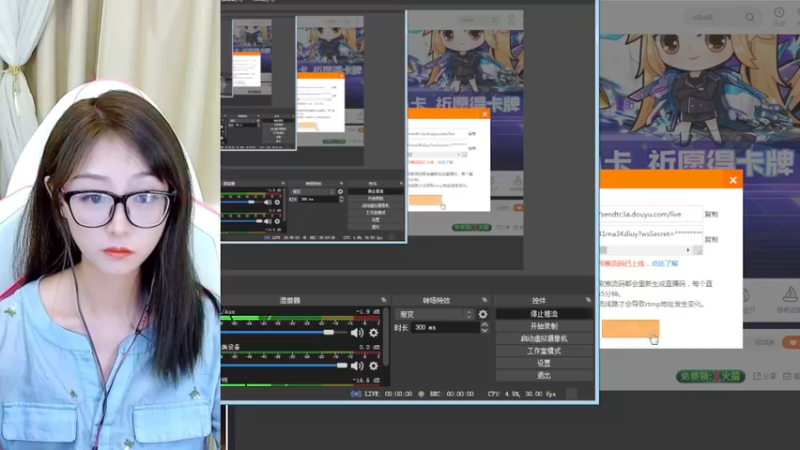The width and height of the screenshot is (800, 450).
Task: Click the REC recording status dot
Action: click(421, 394)
